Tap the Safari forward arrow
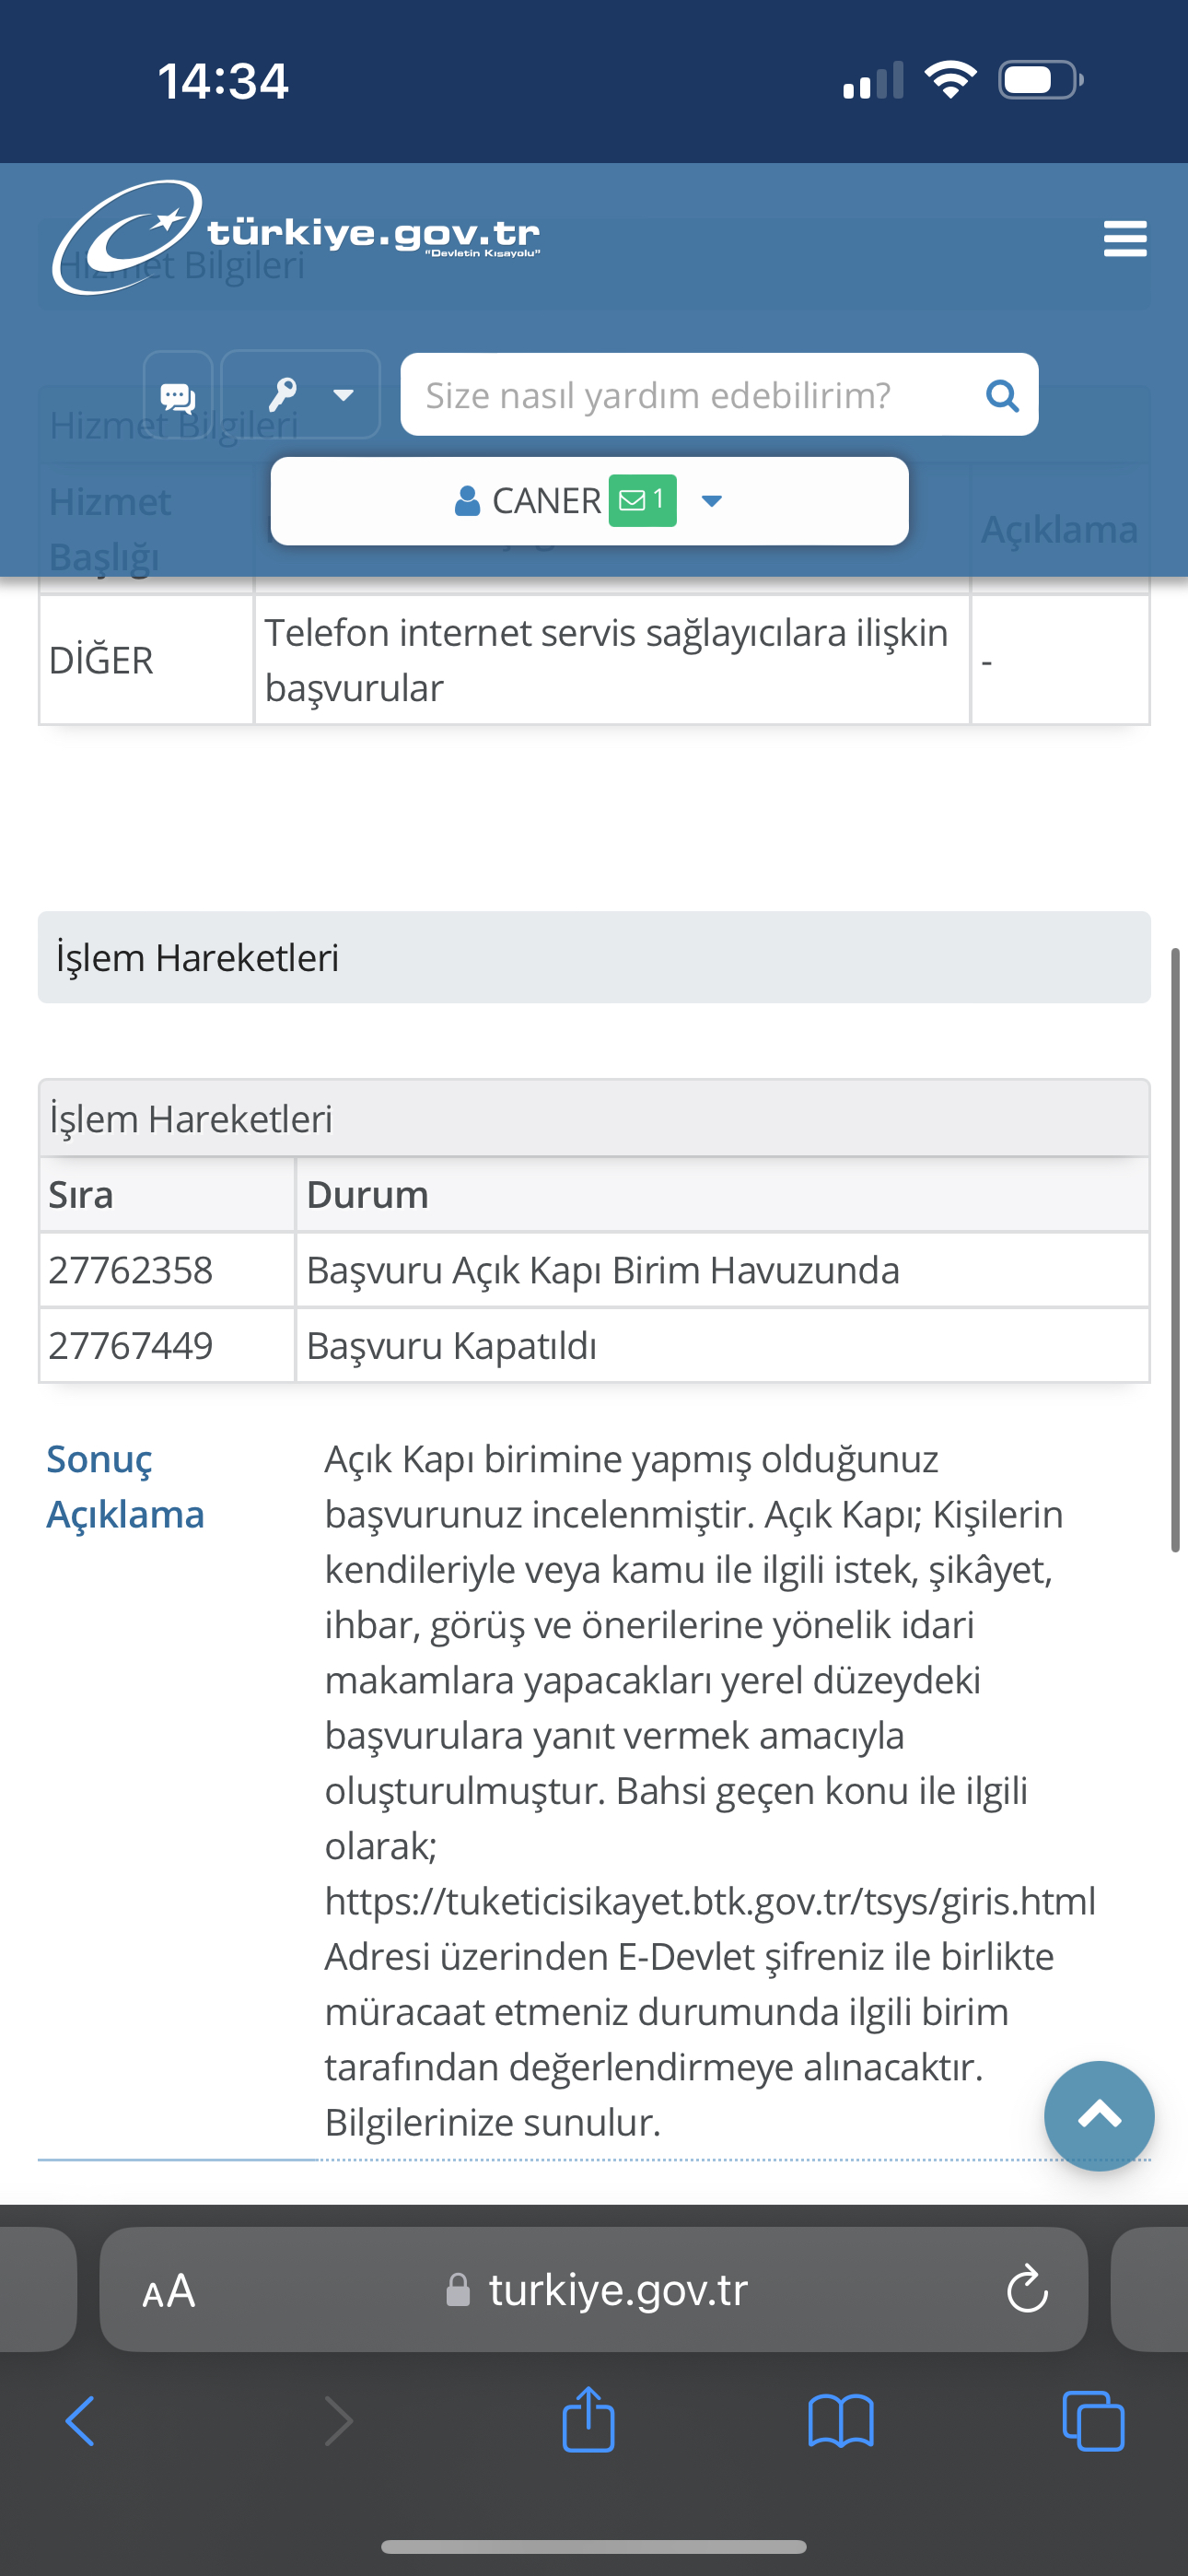The height and width of the screenshot is (2576, 1188). coord(339,2421)
